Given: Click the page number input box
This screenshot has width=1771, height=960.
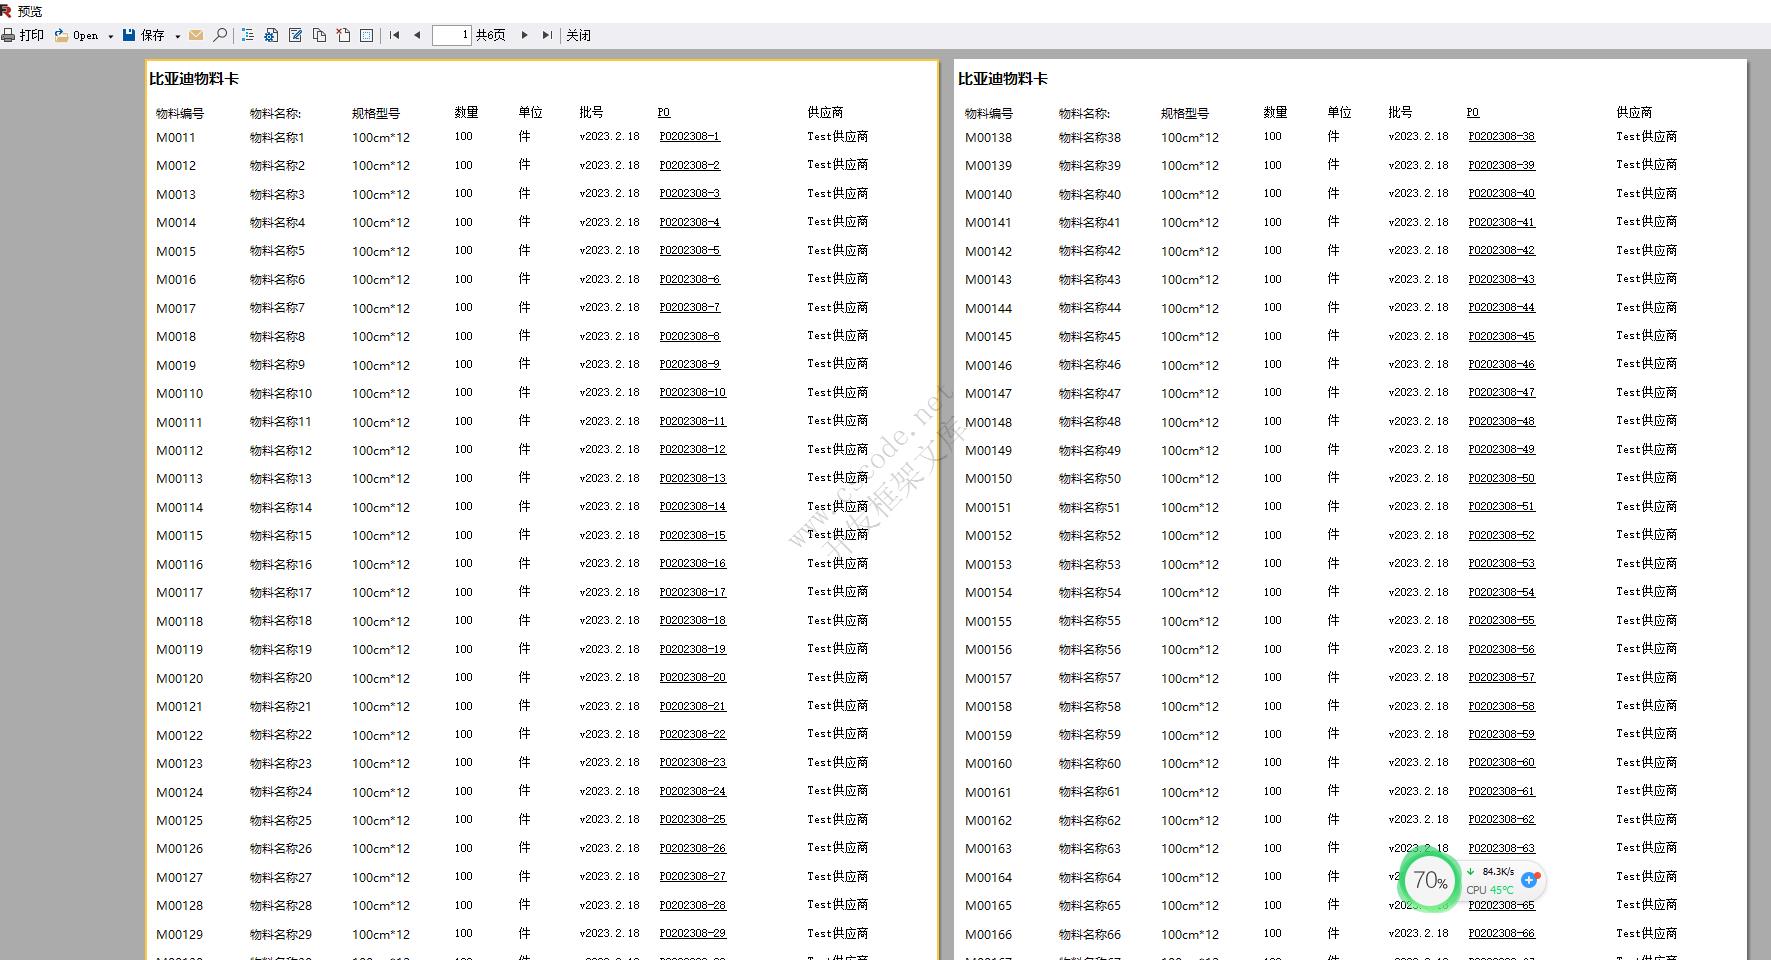Looking at the screenshot, I should click(x=451, y=35).
